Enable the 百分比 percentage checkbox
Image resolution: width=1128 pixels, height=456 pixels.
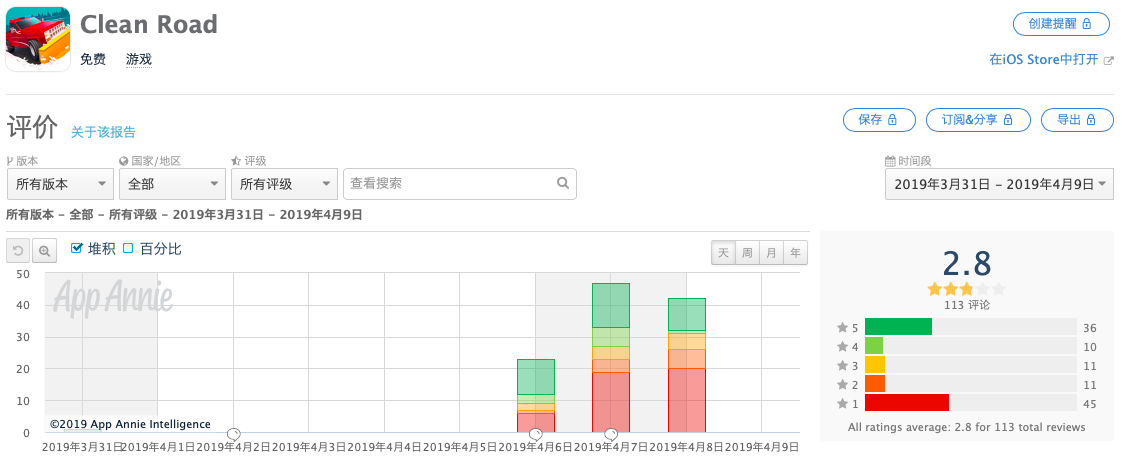[128, 248]
